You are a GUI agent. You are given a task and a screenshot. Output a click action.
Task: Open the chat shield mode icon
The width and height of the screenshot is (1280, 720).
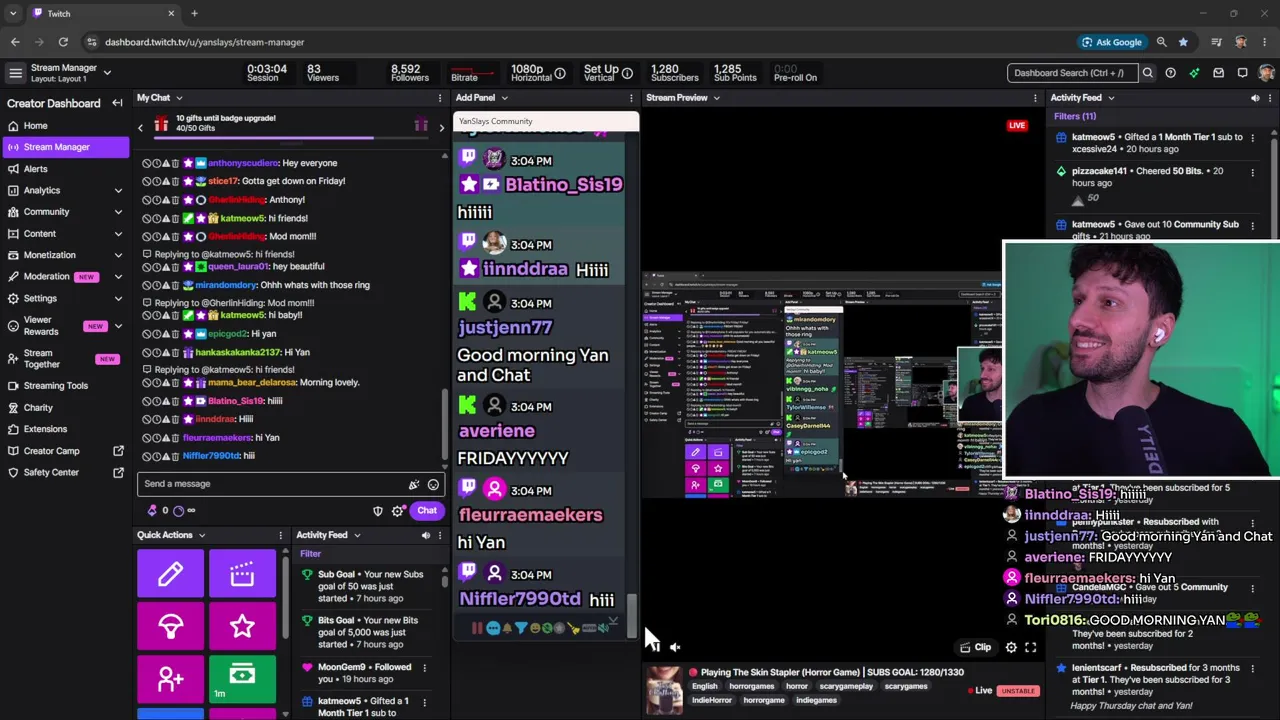pos(378,511)
